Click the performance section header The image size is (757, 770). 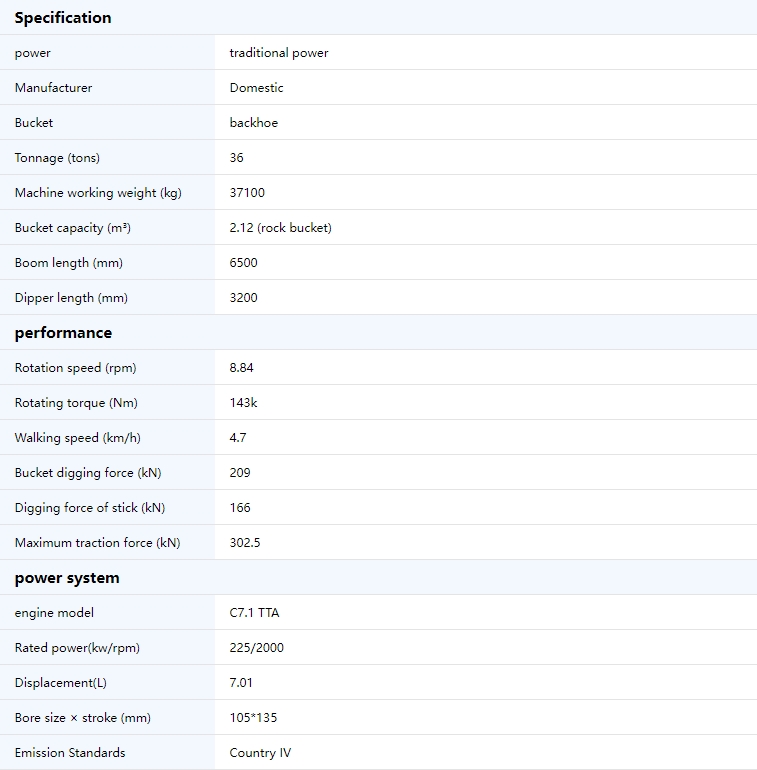click(x=63, y=333)
